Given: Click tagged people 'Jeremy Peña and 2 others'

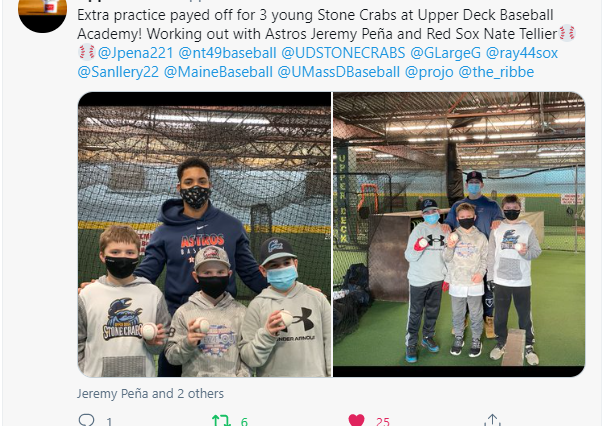Looking at the screenshot, I should 150,394.
